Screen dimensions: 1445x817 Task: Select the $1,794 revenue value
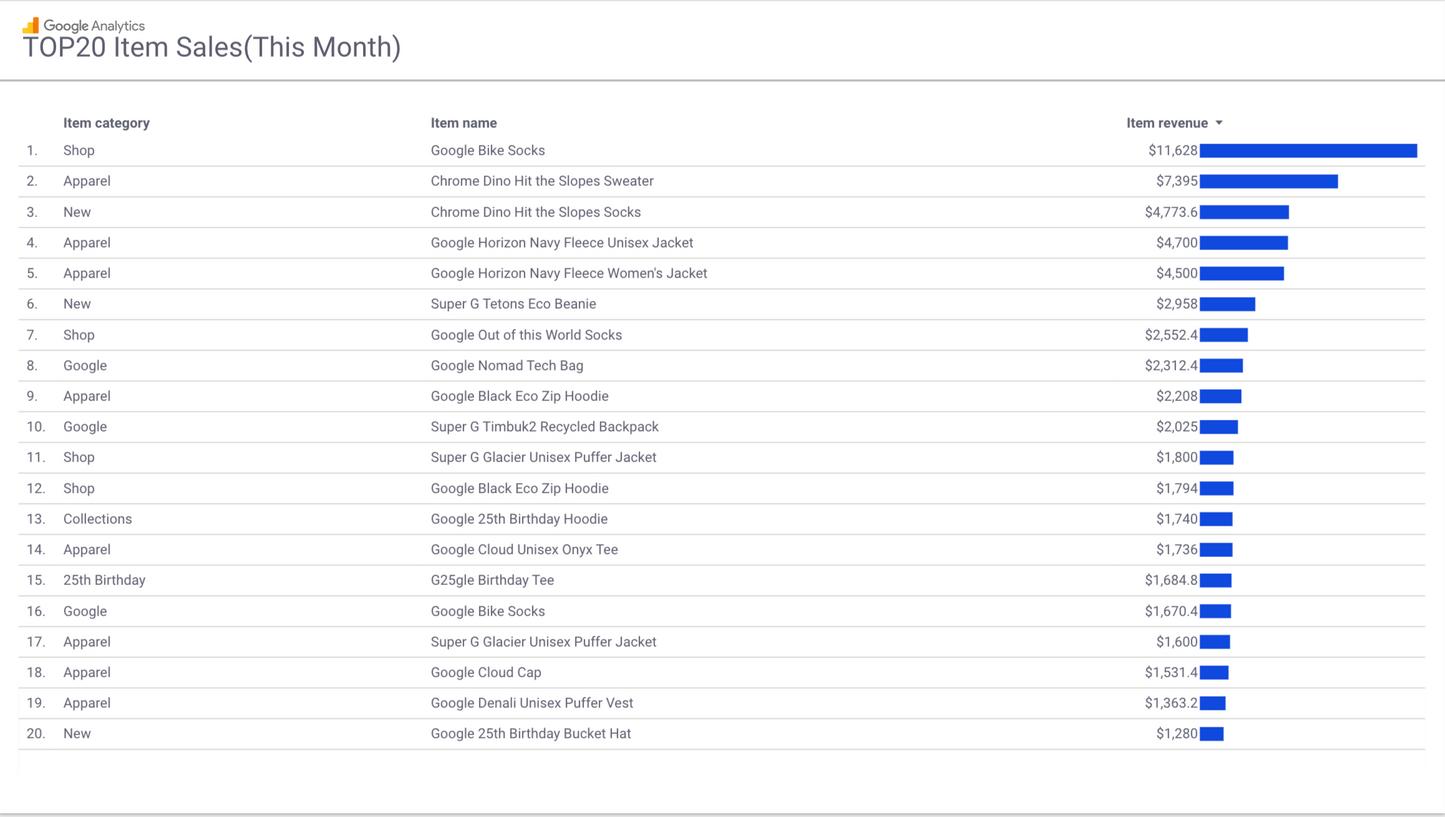coord(1177,489)
